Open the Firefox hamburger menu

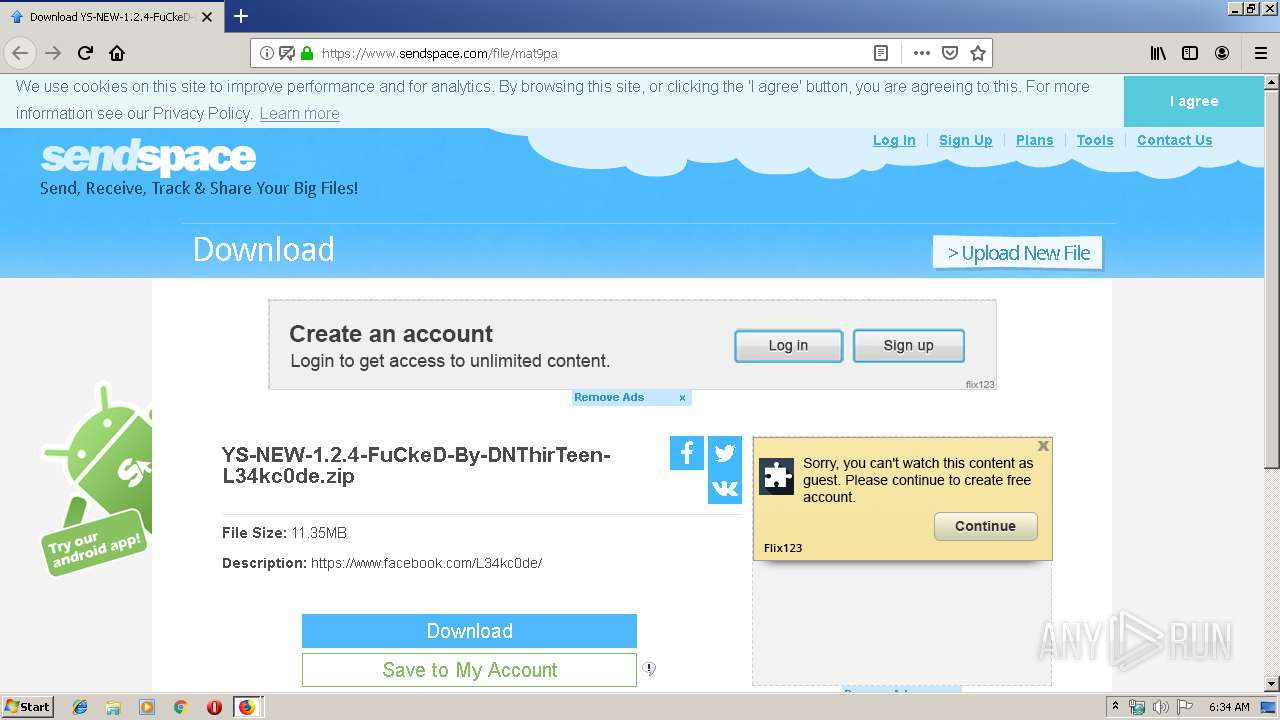pyautogui.click(x=1261, y=53)
